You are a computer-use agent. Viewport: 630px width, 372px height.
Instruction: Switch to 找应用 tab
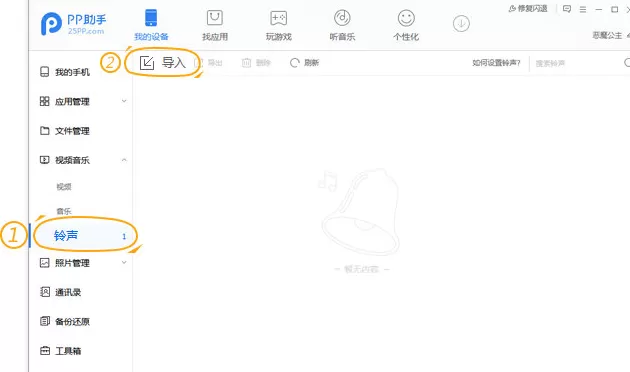(x=215, y=26)
